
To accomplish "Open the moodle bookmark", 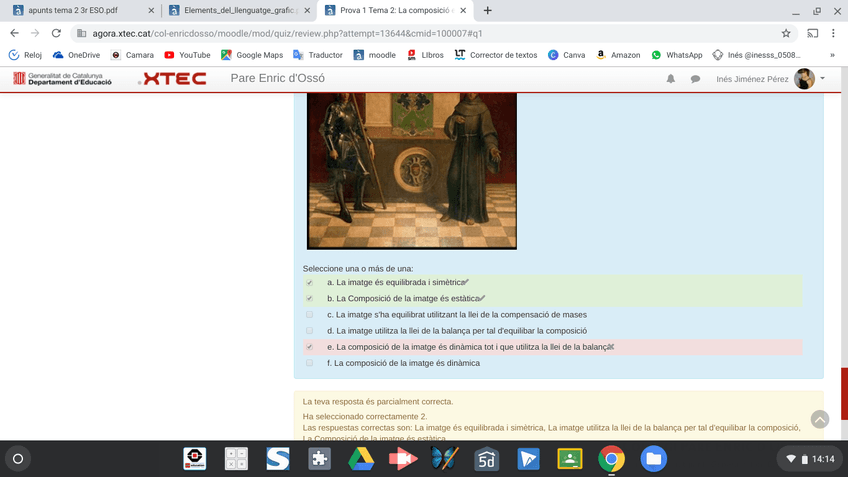I will coord(374,55).
